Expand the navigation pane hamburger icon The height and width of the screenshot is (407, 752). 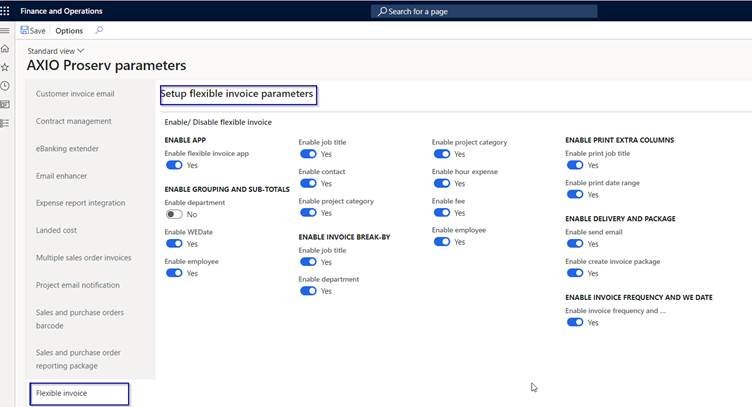[6, 31]
